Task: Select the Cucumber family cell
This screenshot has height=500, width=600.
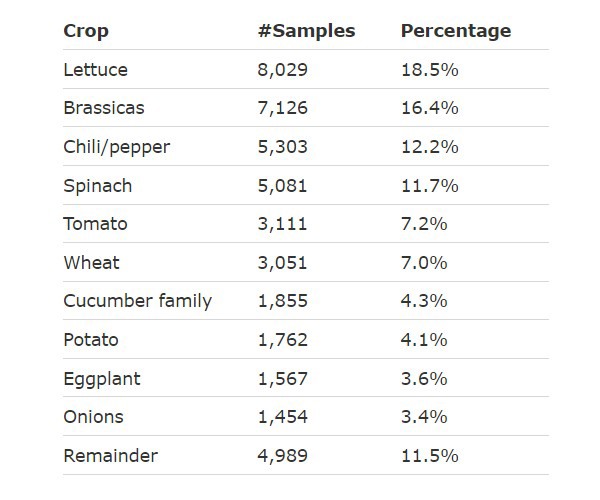Action: tap(137, 301)
